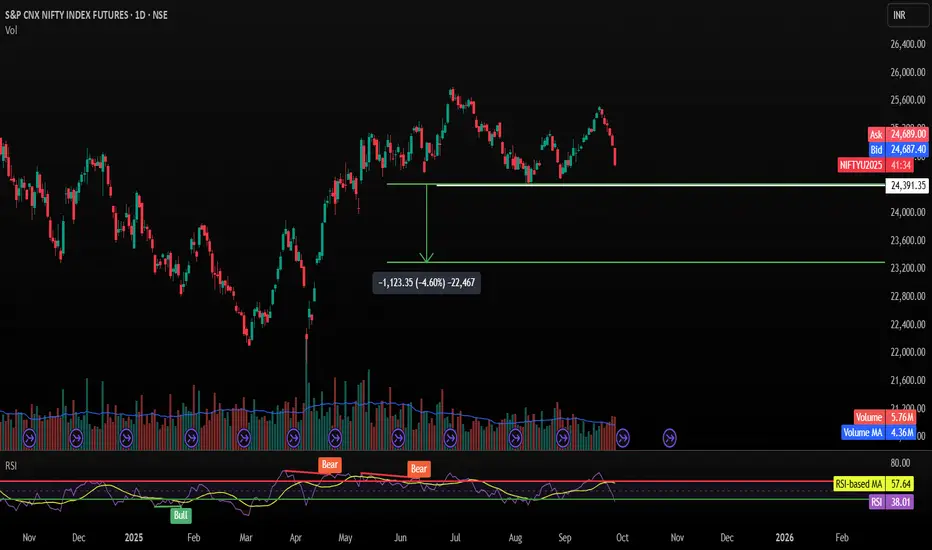Click the 22,400.00 price axis value
932x550 pixels.
pos(908,324)
